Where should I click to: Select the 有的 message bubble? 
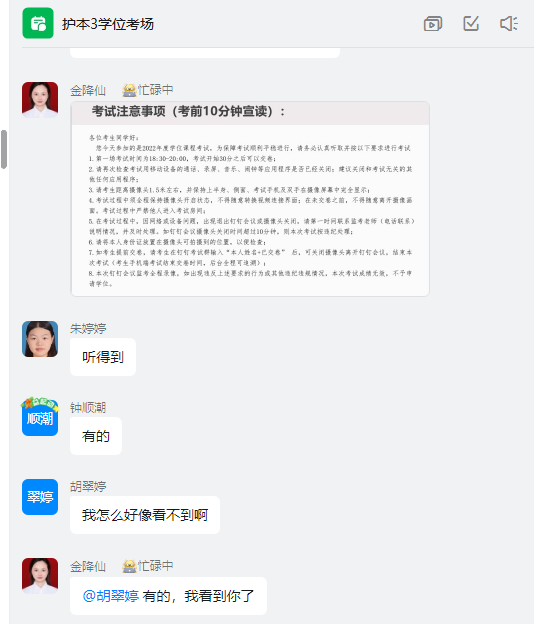coord(96,436)
